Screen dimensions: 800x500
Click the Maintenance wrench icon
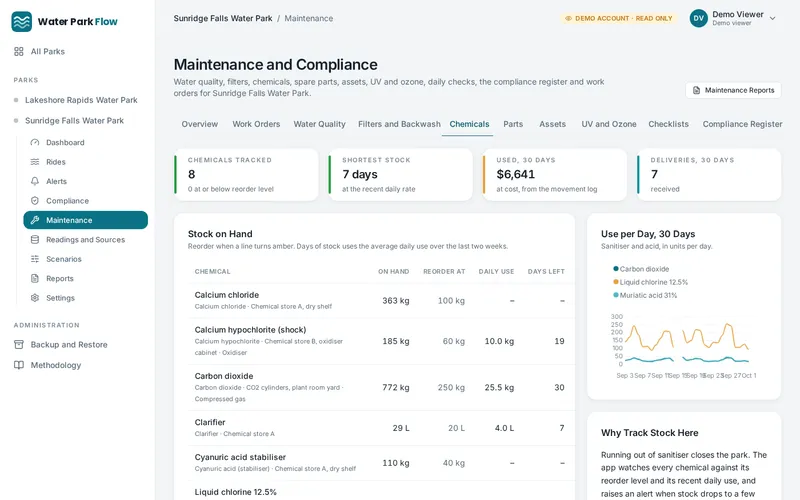35,220
